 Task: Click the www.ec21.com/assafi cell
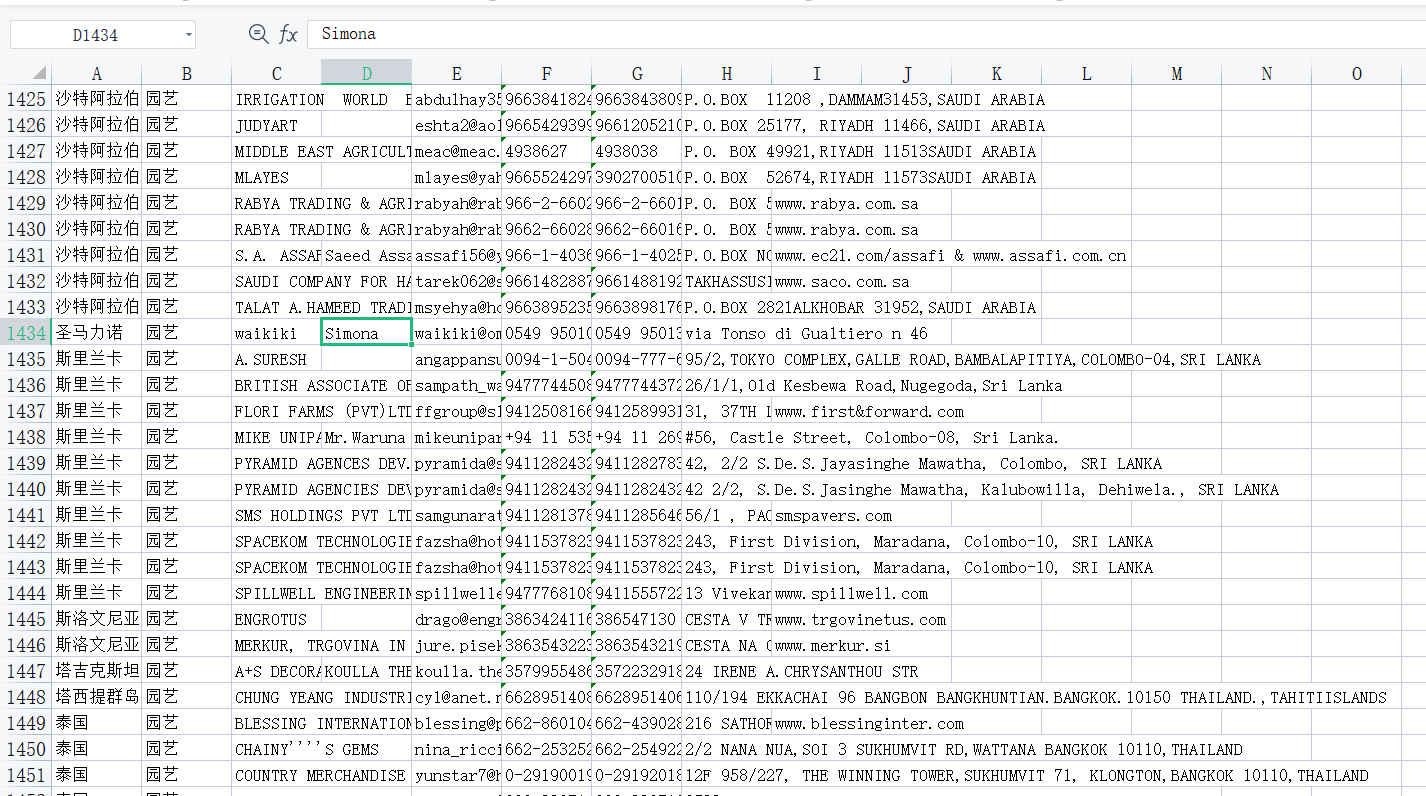(x=817, y=255)
